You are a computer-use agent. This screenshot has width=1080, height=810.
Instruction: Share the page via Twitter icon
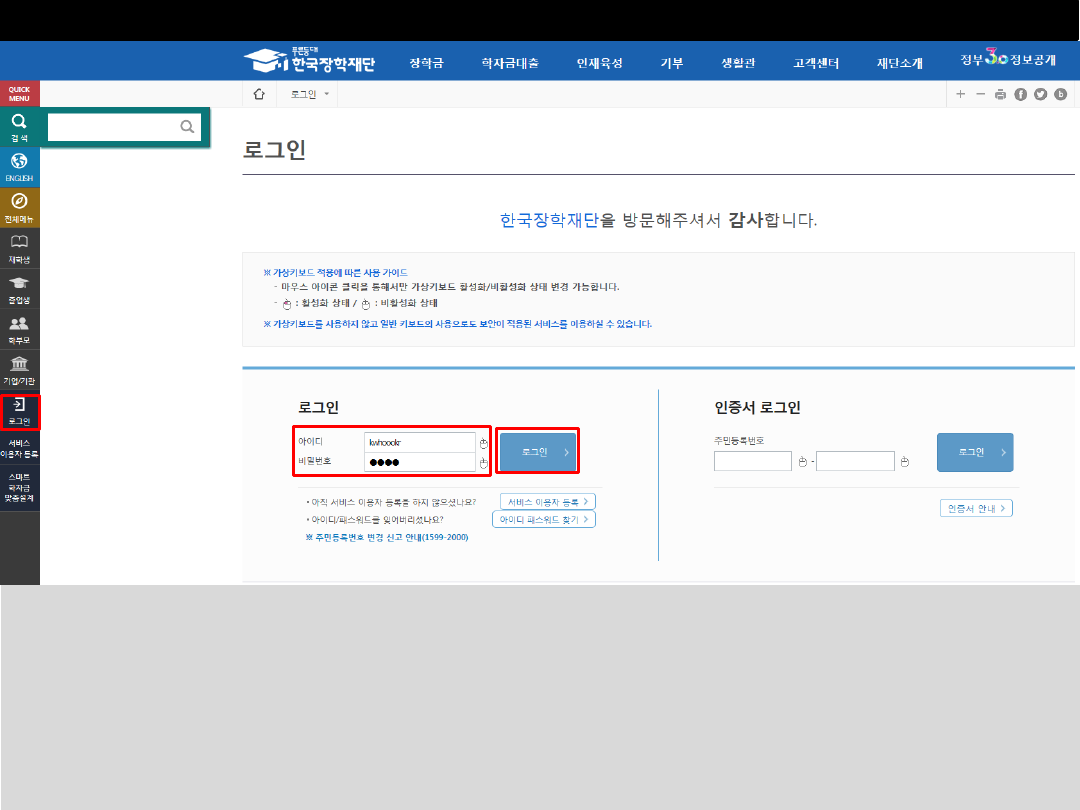pyautogui.click(x=1040, y=94)
